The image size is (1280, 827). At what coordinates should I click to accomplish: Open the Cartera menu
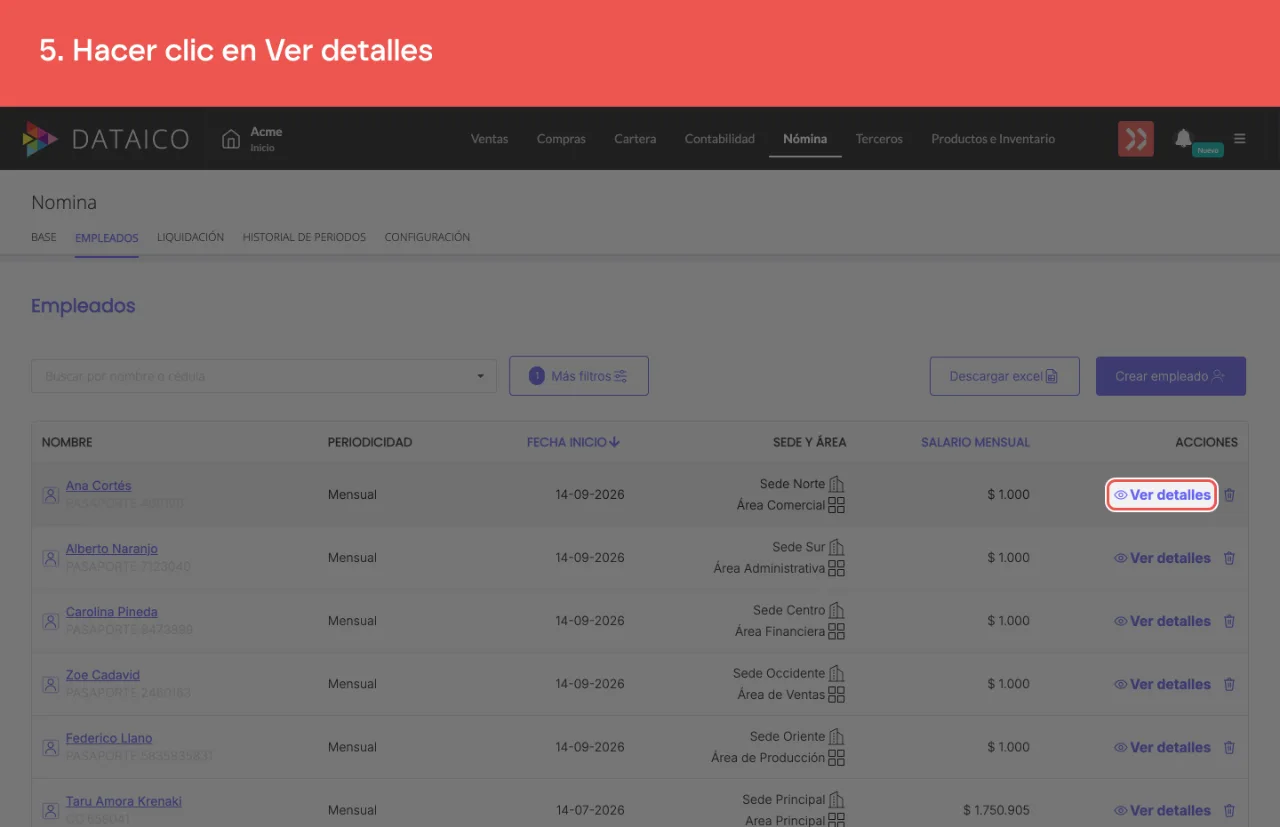click(x=635, y=139)
